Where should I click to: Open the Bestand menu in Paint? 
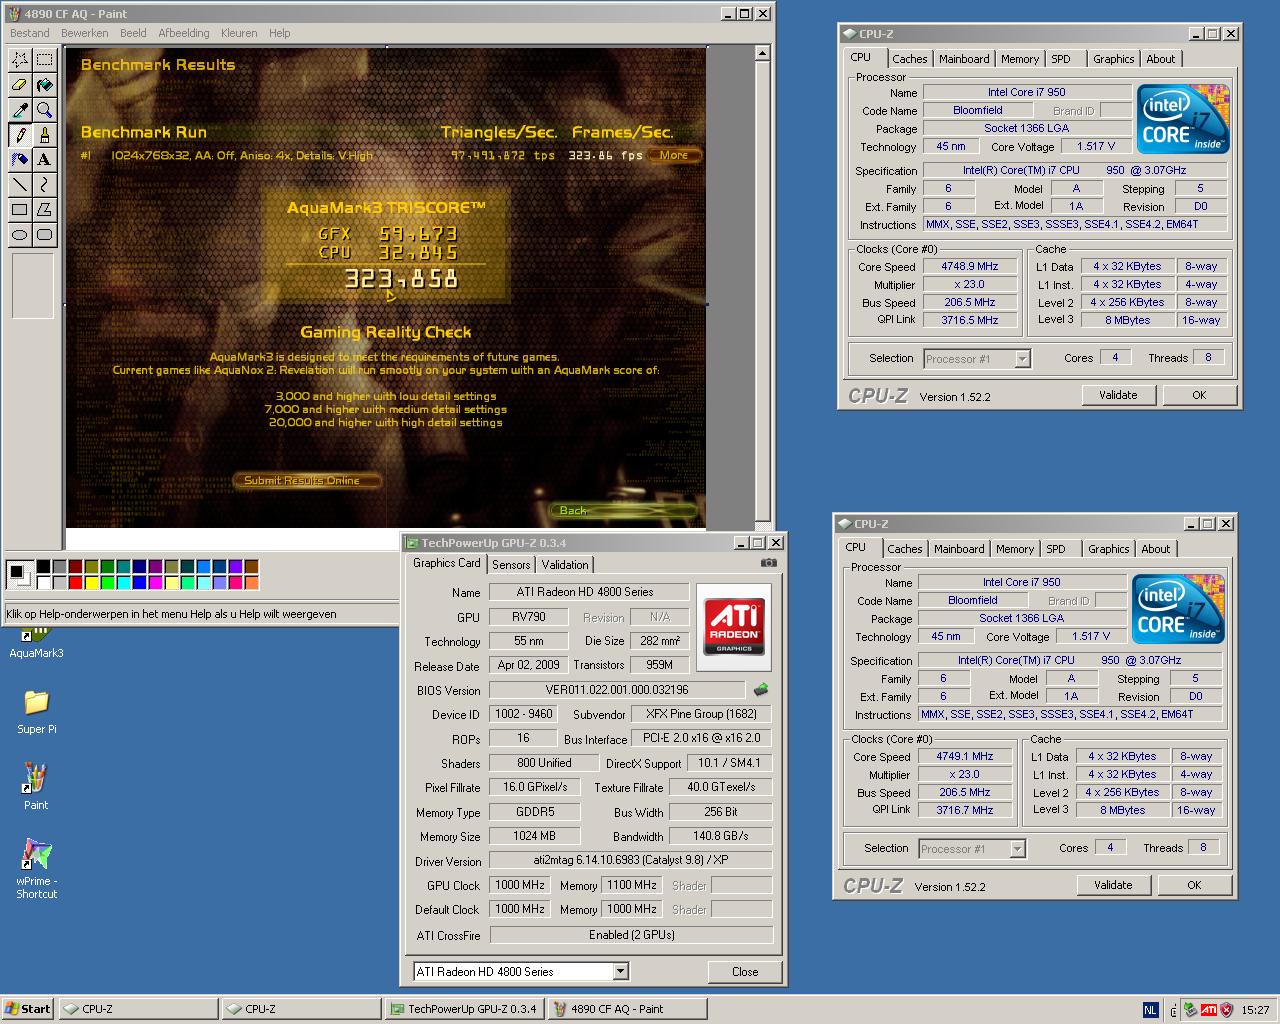click(29, 33)
